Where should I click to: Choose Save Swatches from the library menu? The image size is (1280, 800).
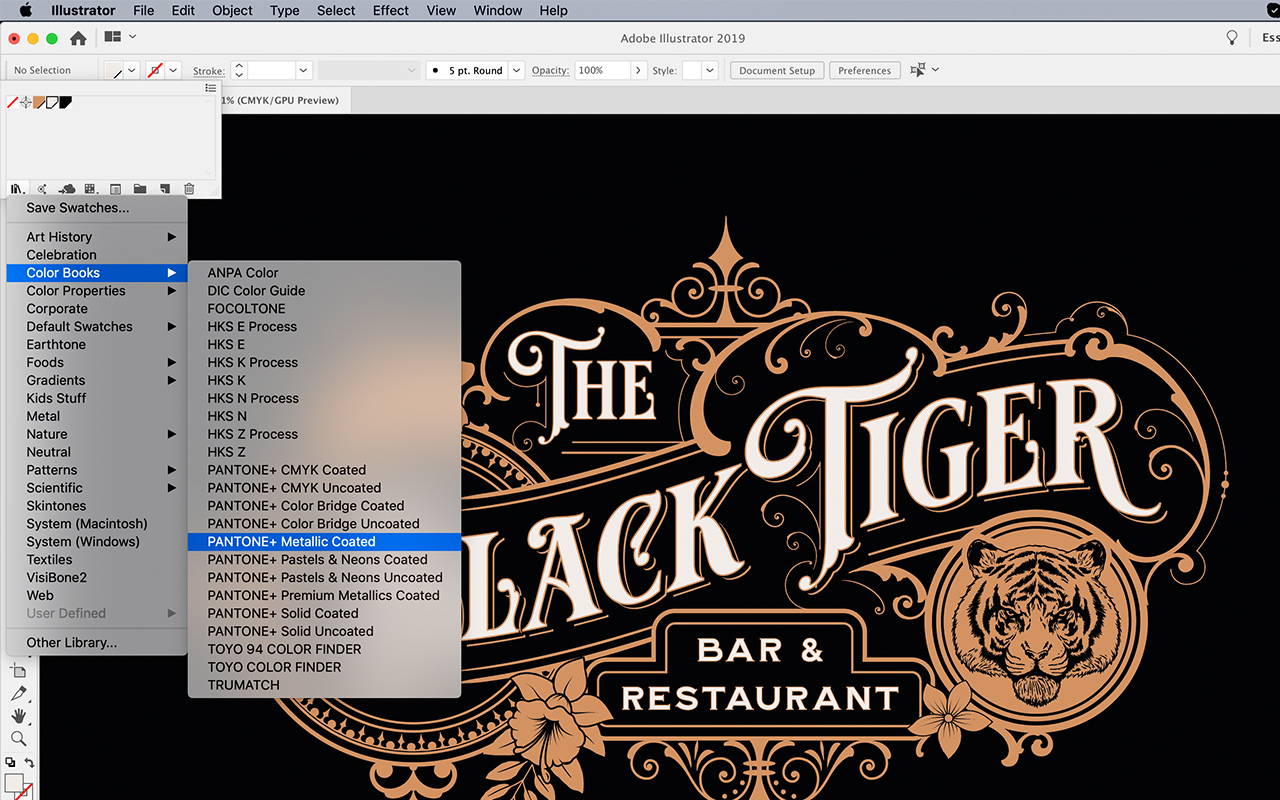coord(96,208)
